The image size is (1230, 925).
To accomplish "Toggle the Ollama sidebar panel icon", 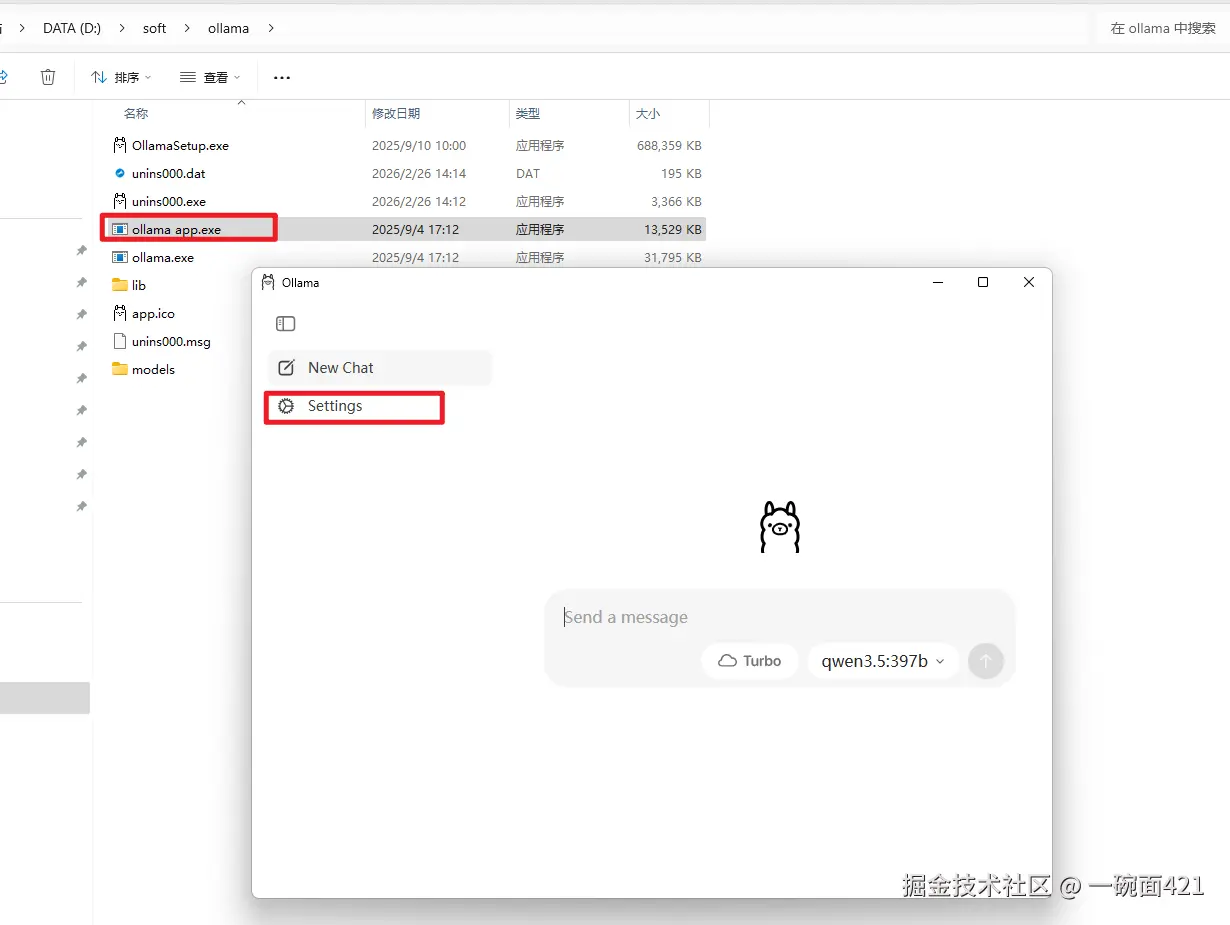I will 286,323.
